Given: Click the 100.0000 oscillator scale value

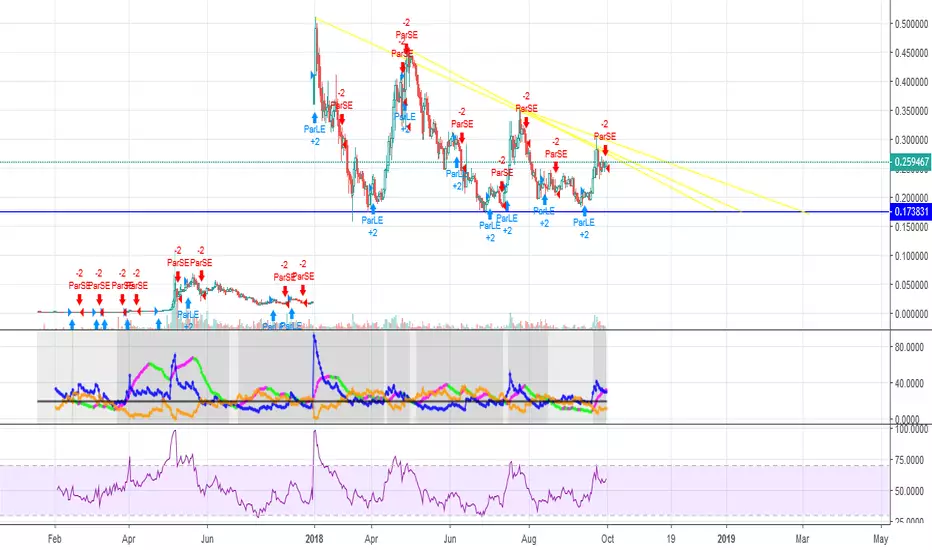Looking at the screenshot, I should 910,429.
